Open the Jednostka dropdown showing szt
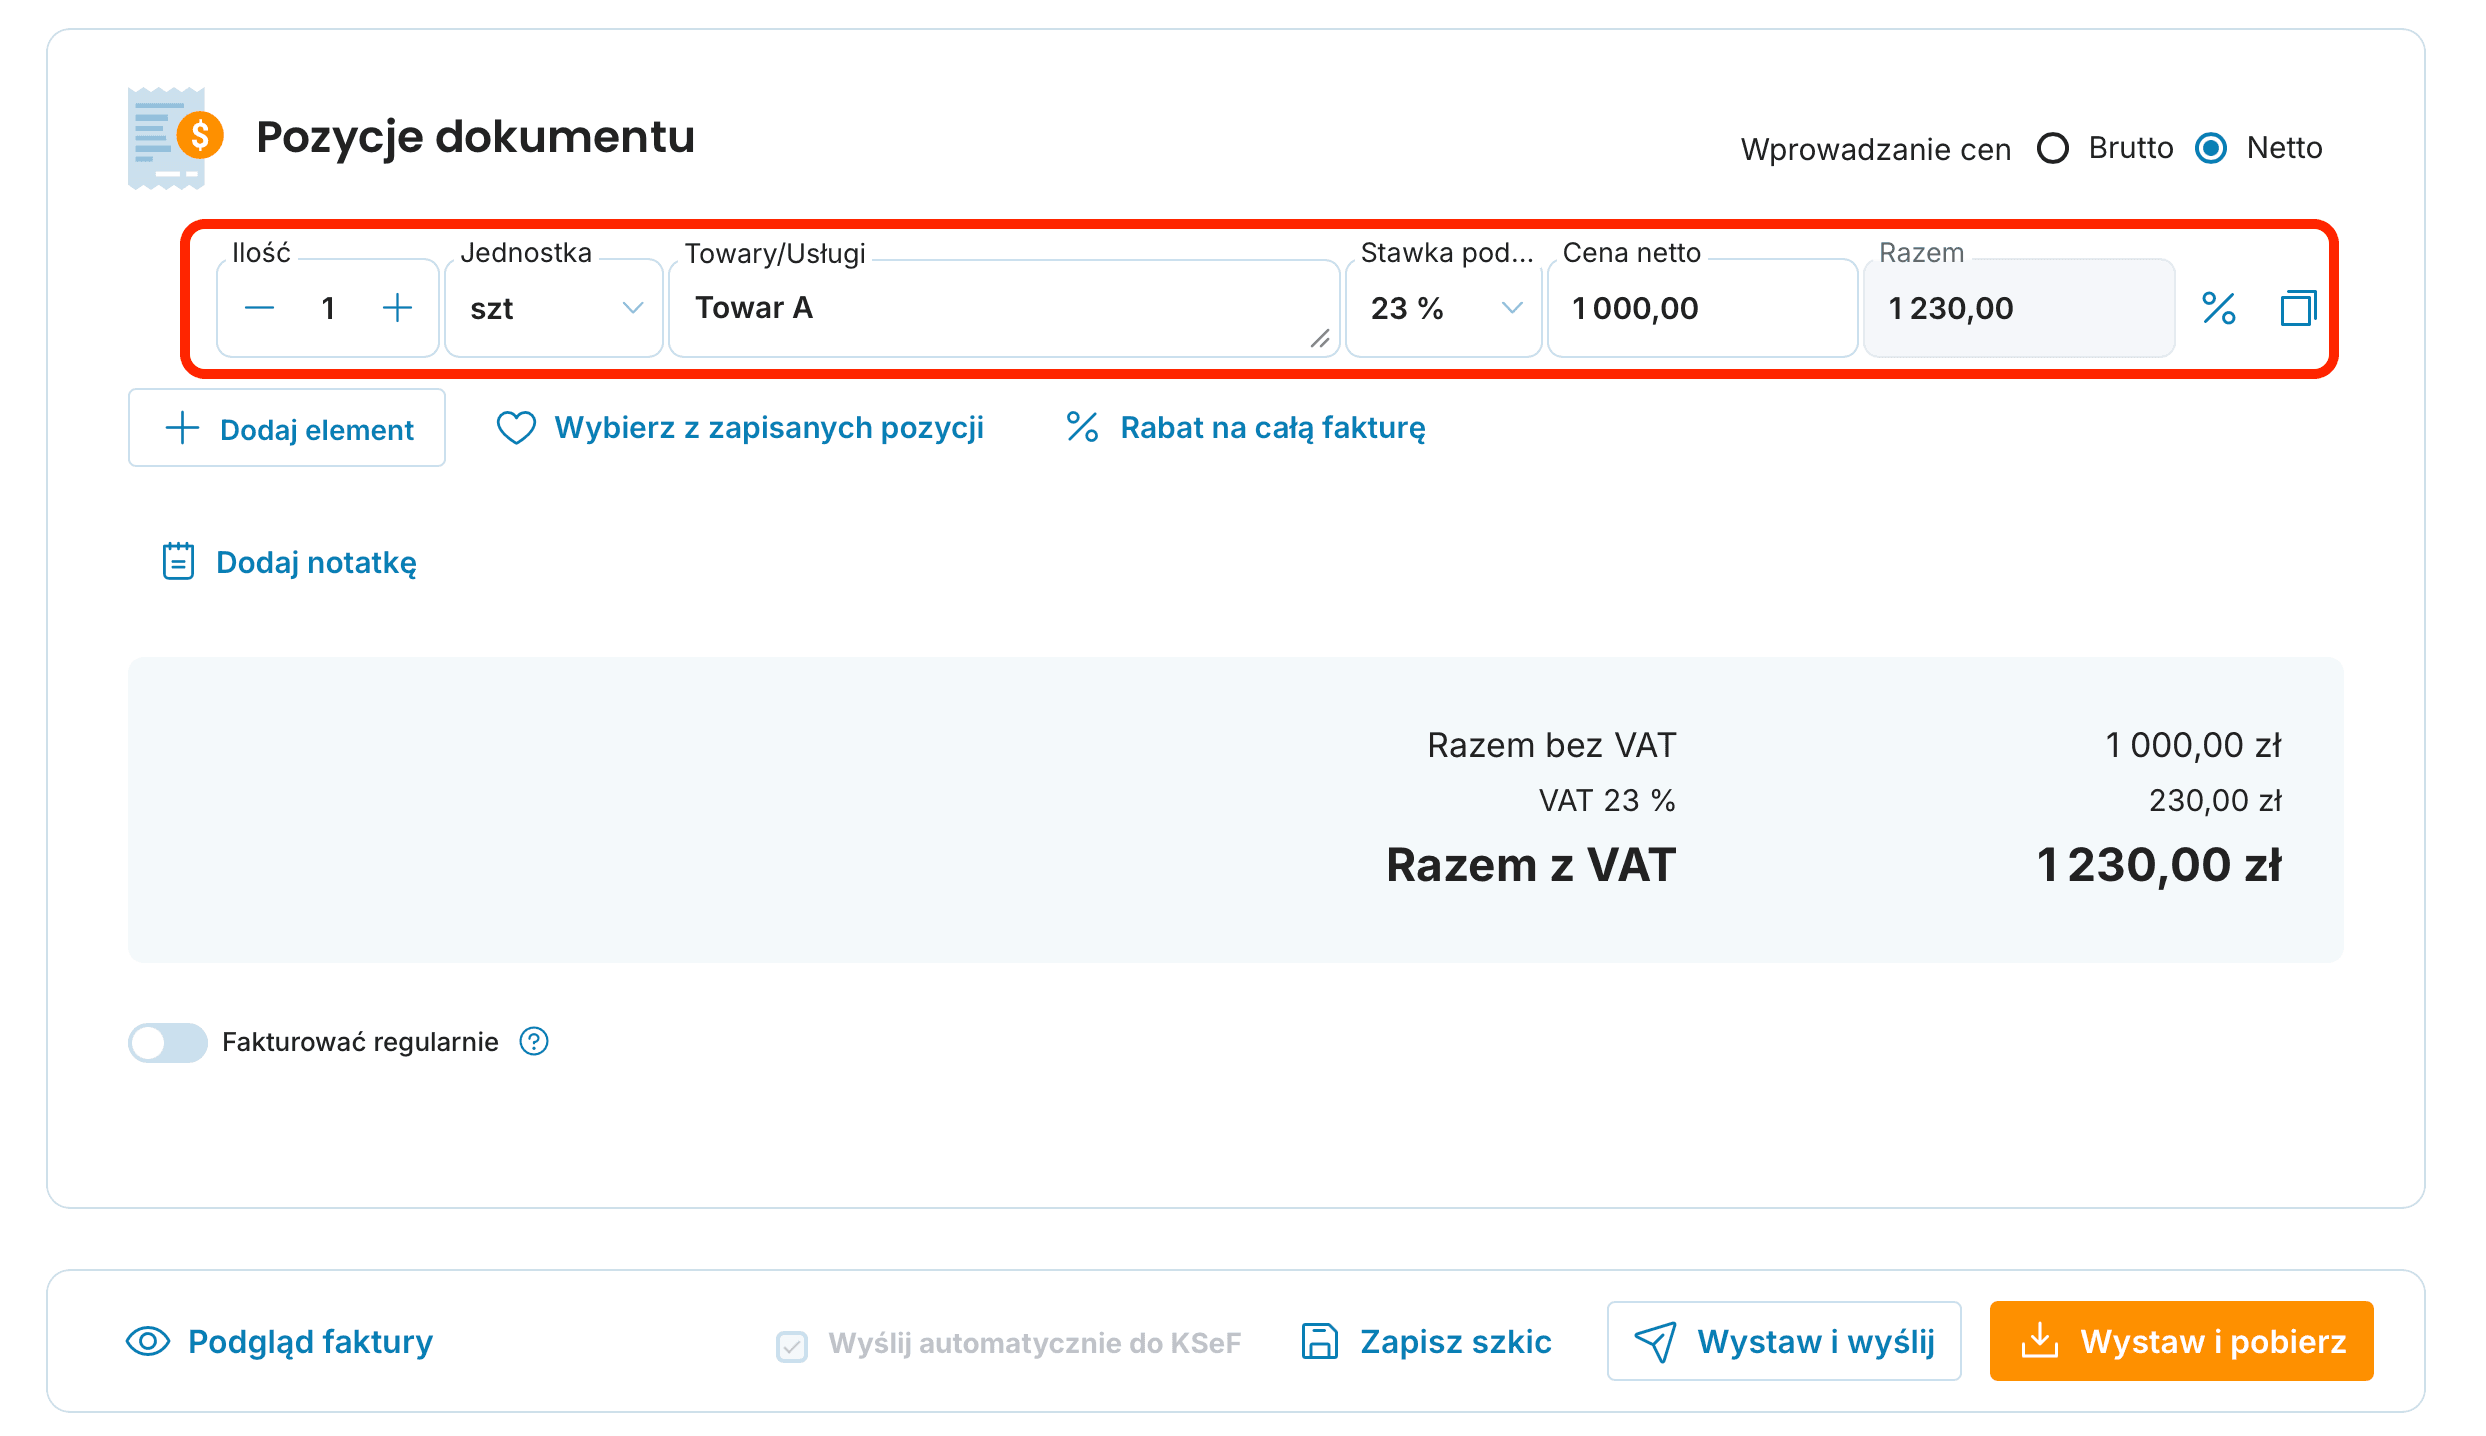 [554, 308]
